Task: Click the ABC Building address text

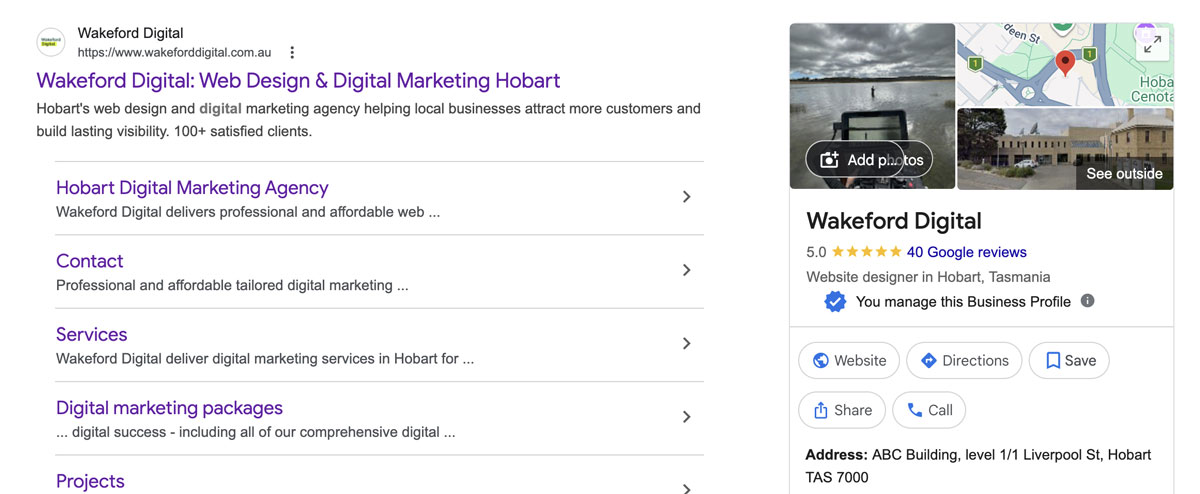Action: point(978,466)
